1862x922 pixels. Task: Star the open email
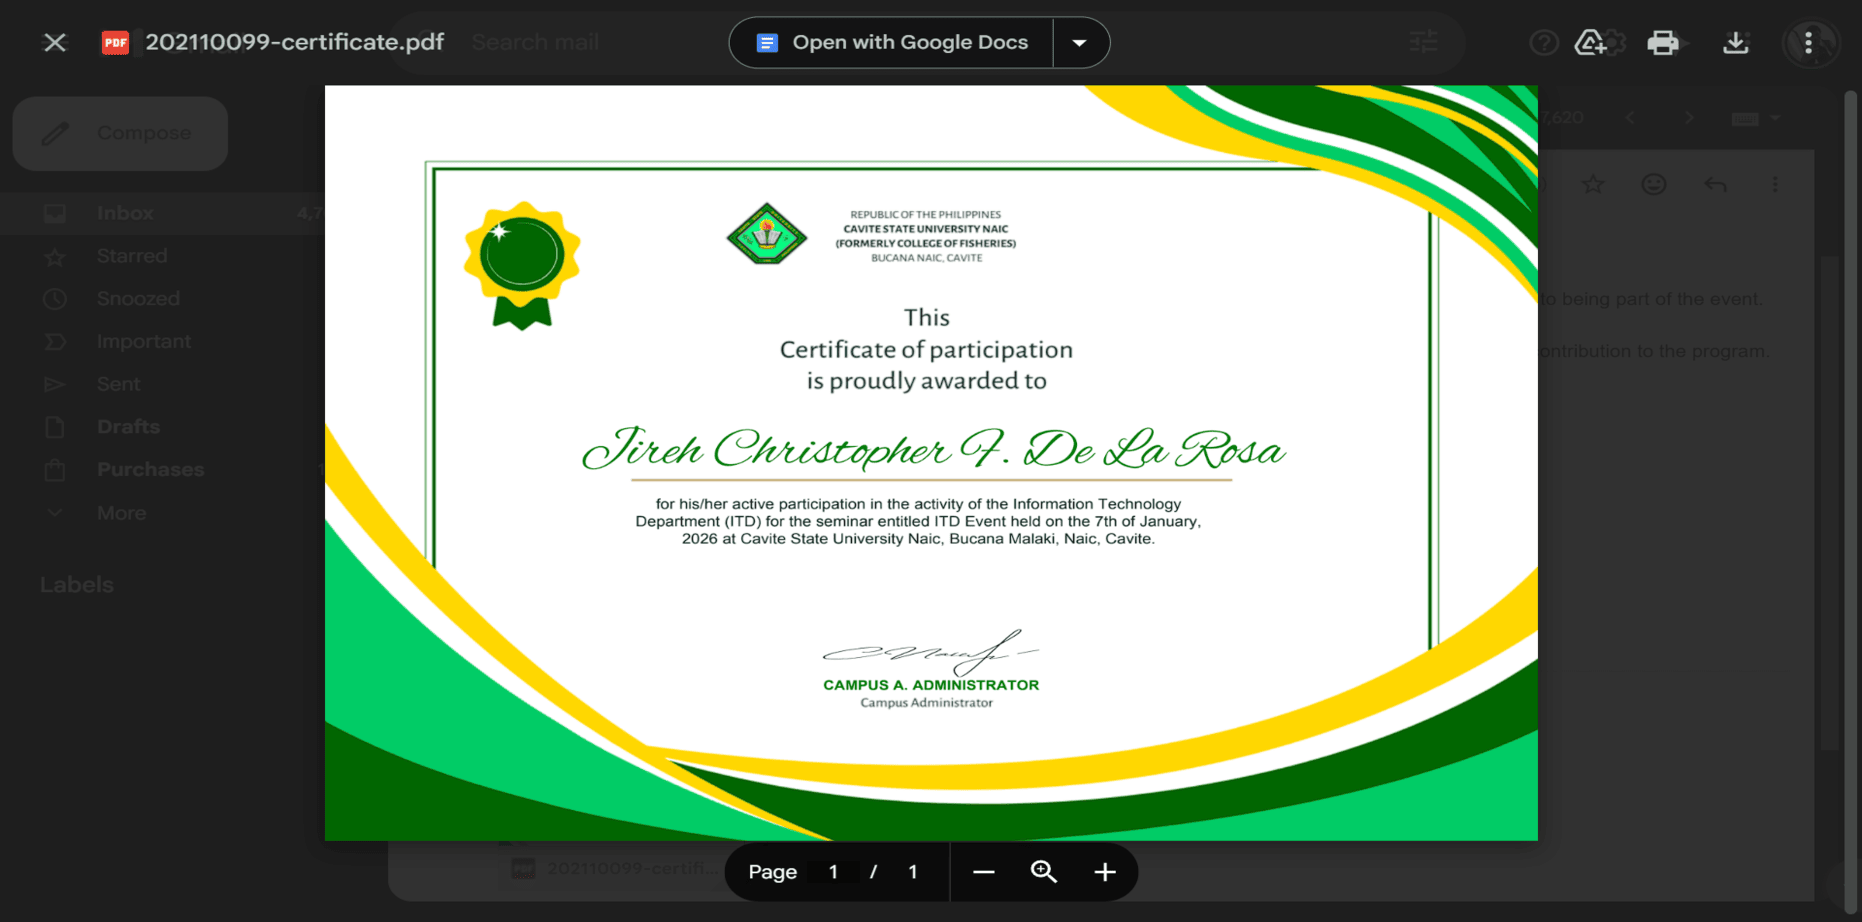[1593, 185]
